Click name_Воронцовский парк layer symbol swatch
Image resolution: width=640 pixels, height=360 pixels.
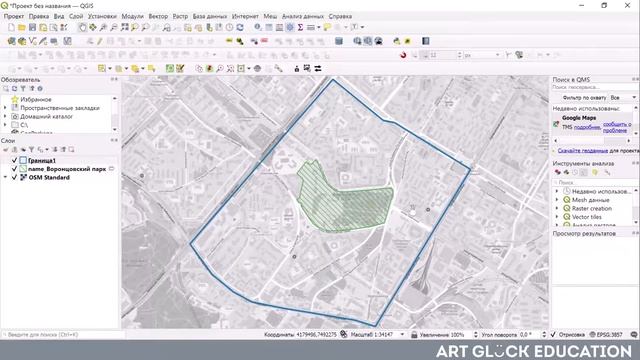point(23,169)
